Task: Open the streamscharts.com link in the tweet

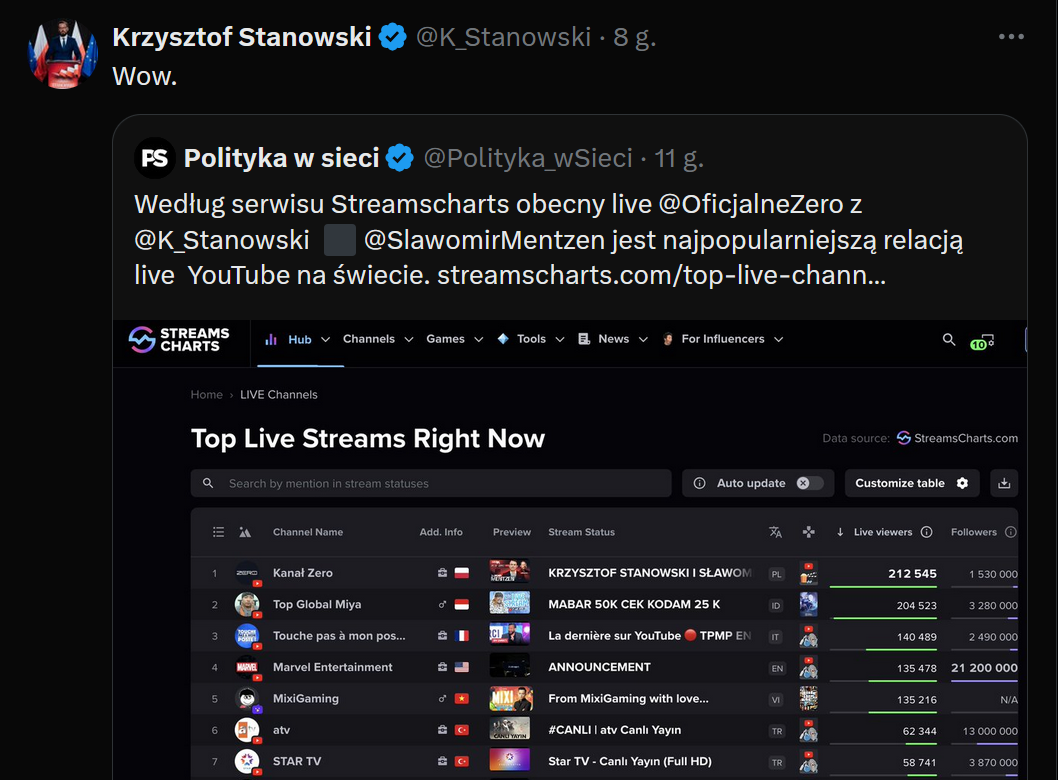Action: click(x=660, y=275)
